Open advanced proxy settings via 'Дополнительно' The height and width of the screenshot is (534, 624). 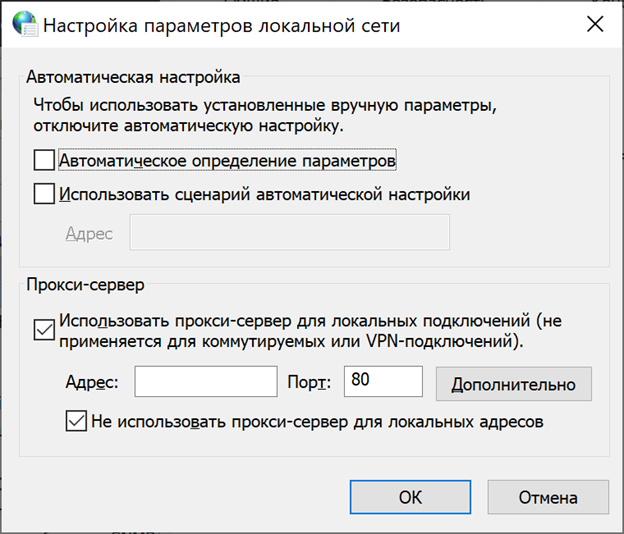(513, 383)
